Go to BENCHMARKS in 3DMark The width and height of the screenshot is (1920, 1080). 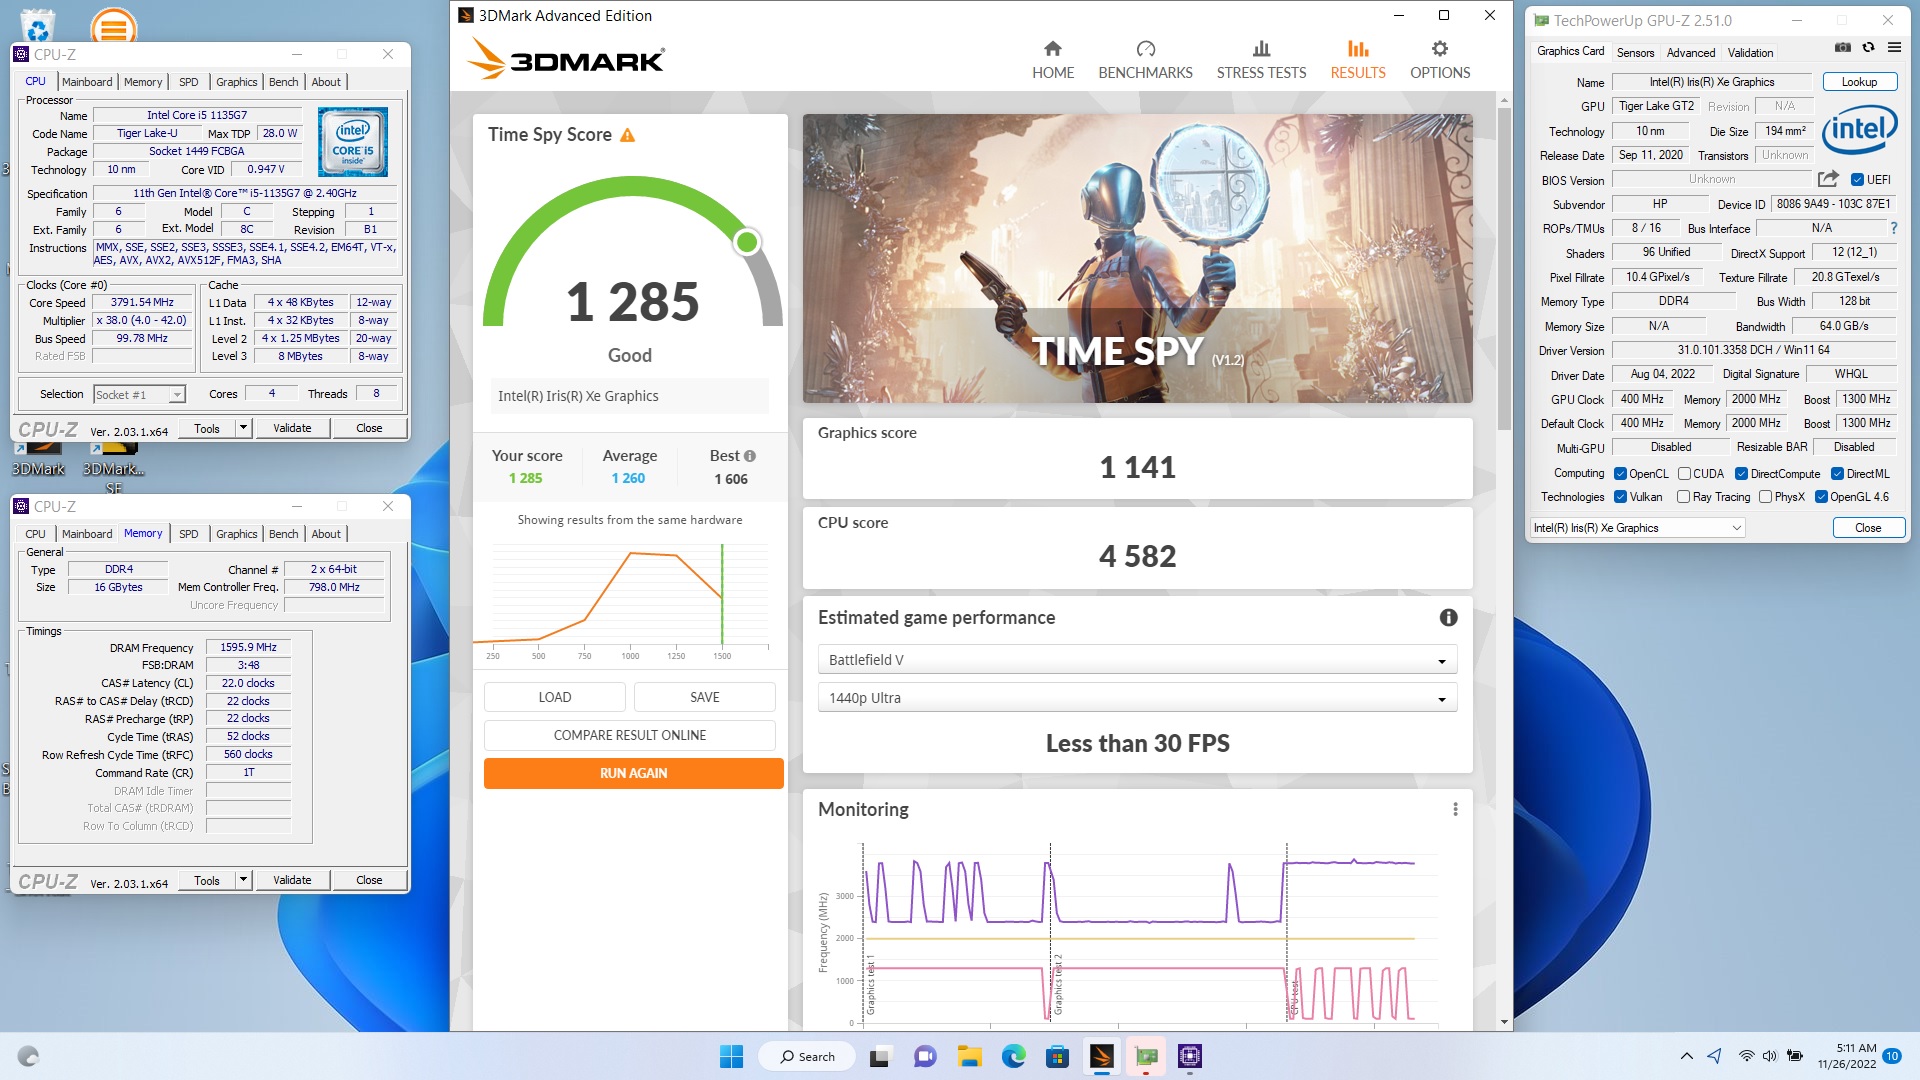pos(1145,60)
